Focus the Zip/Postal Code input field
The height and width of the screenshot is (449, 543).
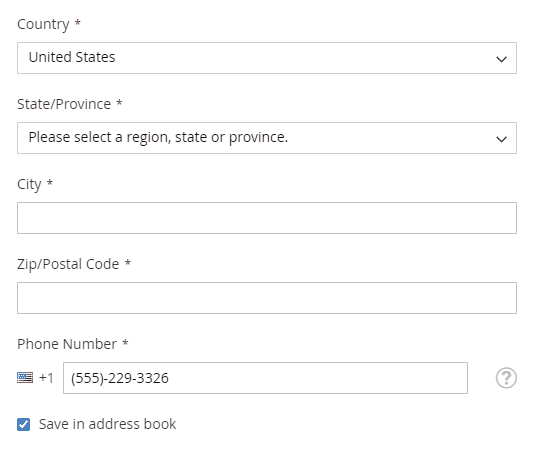click(x=267, y=298)
